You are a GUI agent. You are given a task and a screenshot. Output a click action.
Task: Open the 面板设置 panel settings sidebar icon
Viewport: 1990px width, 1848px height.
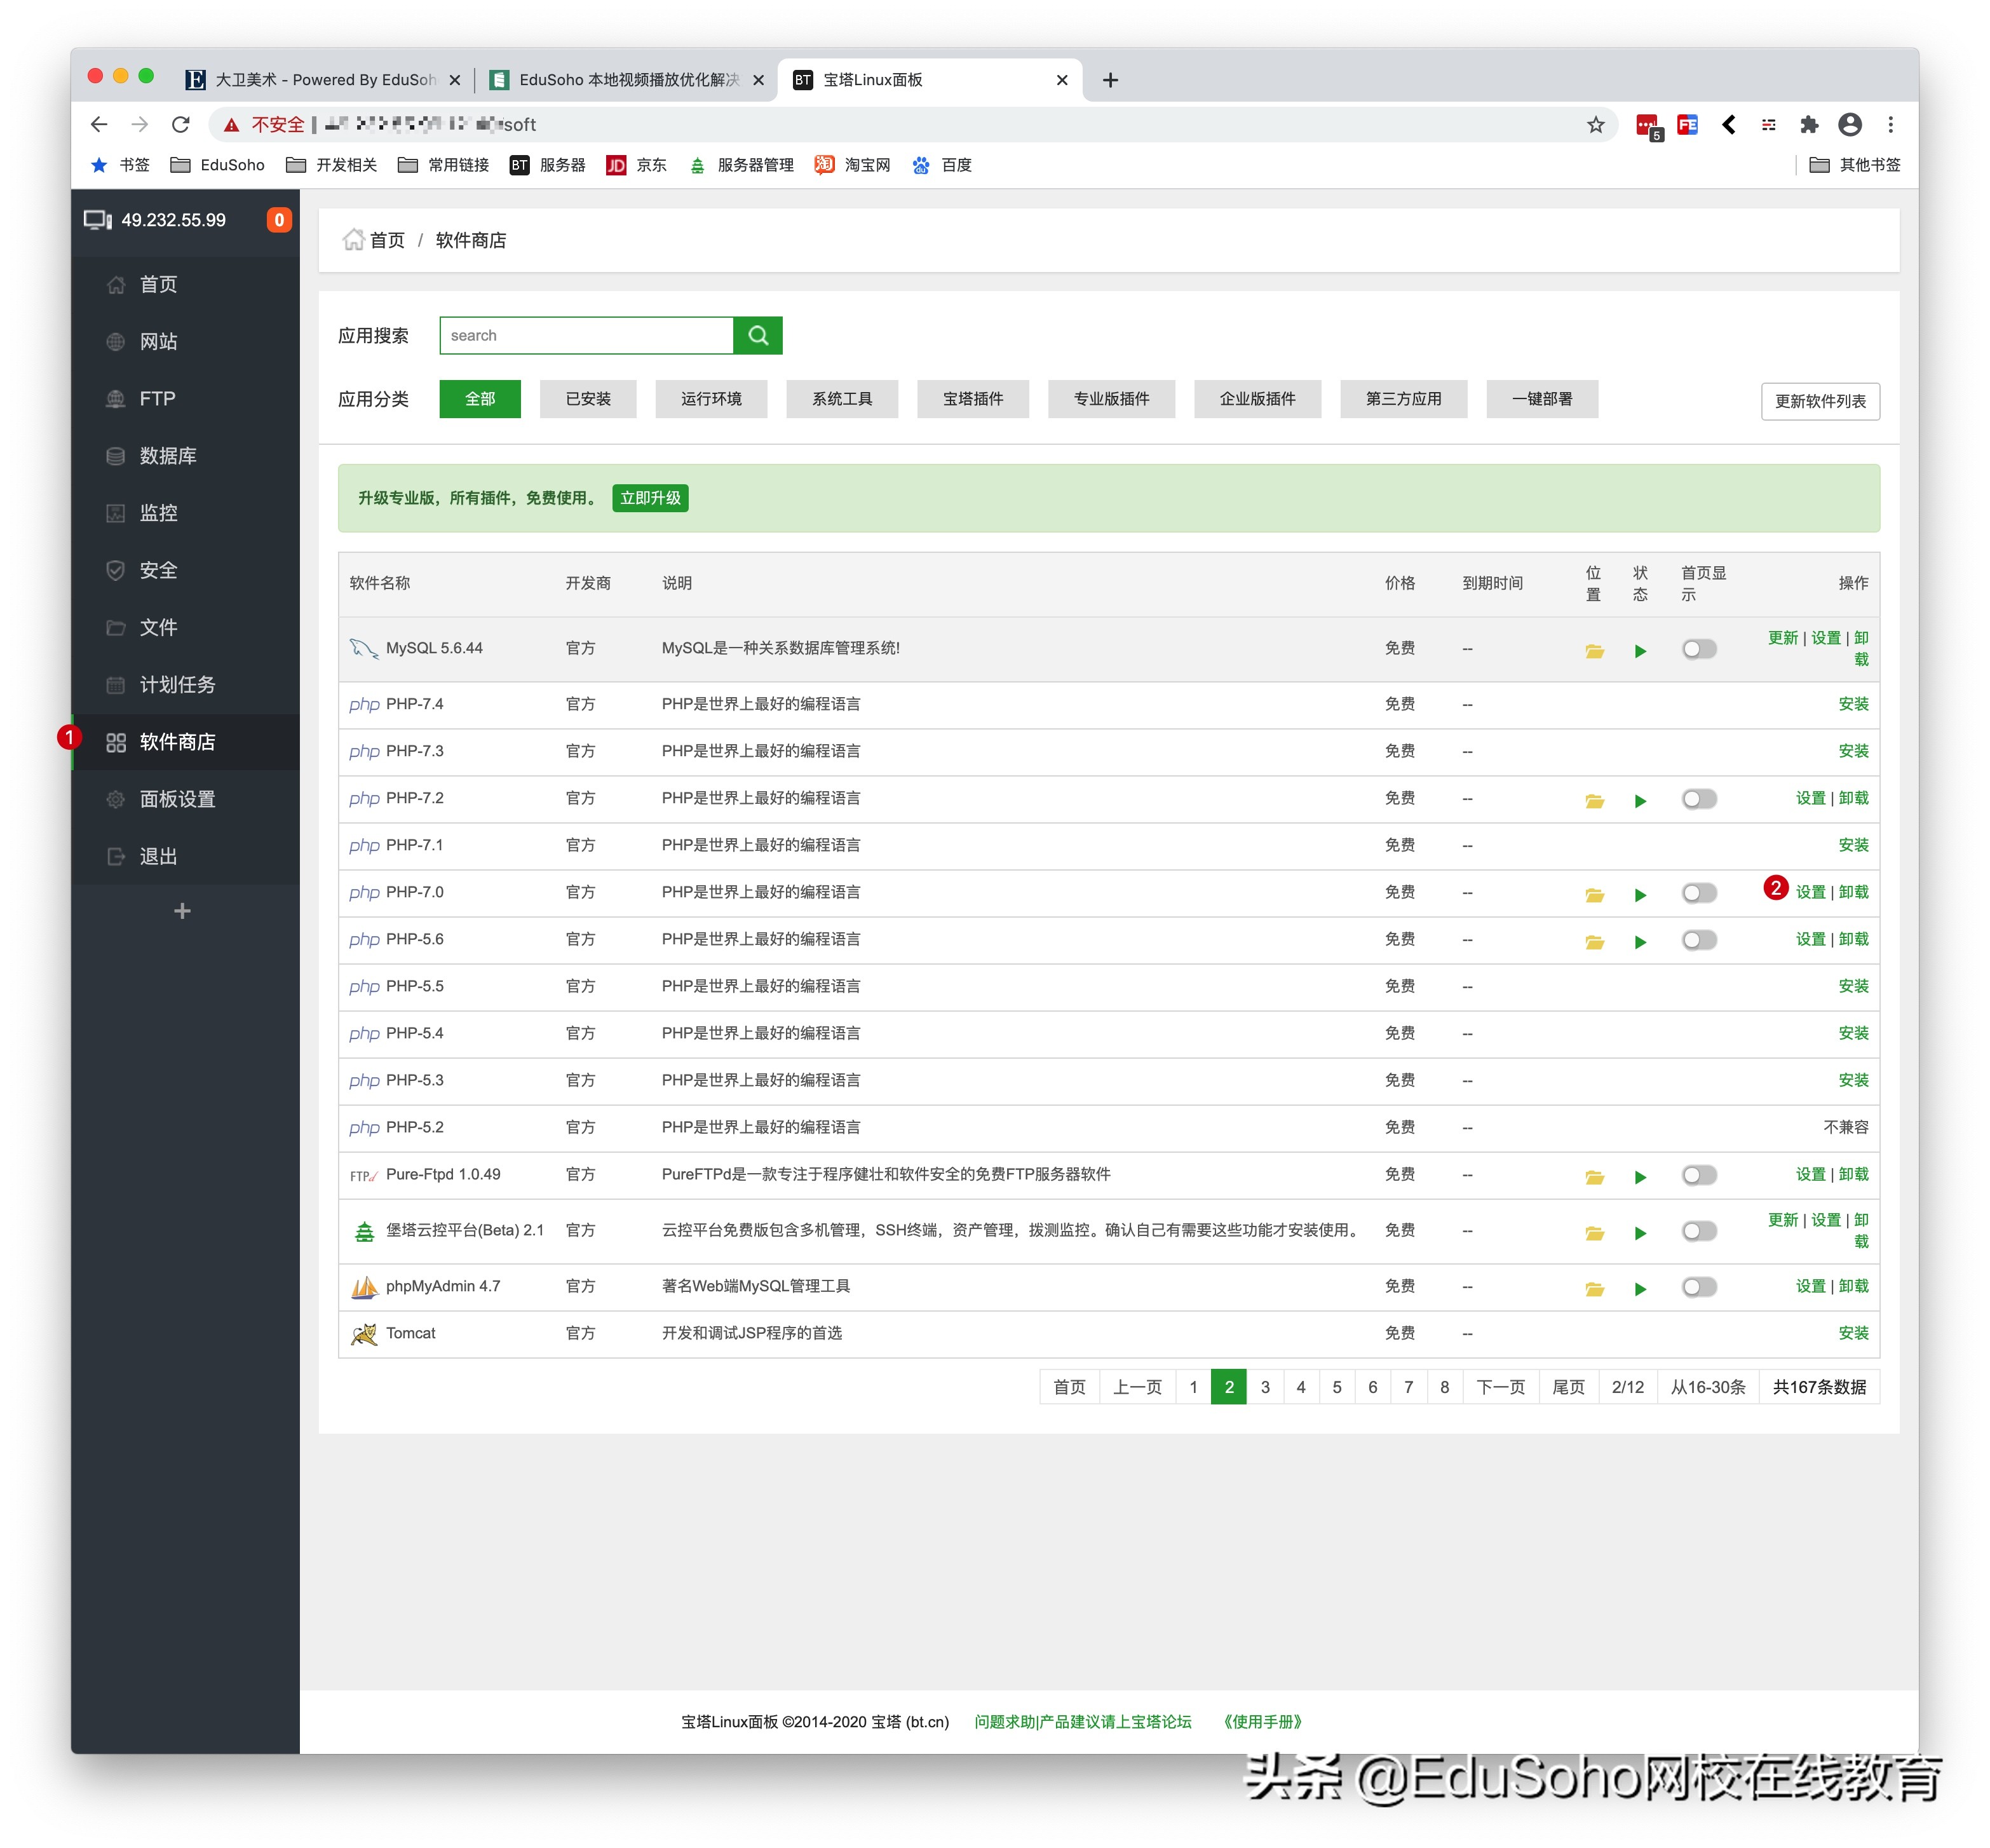(x=115, y=798)
